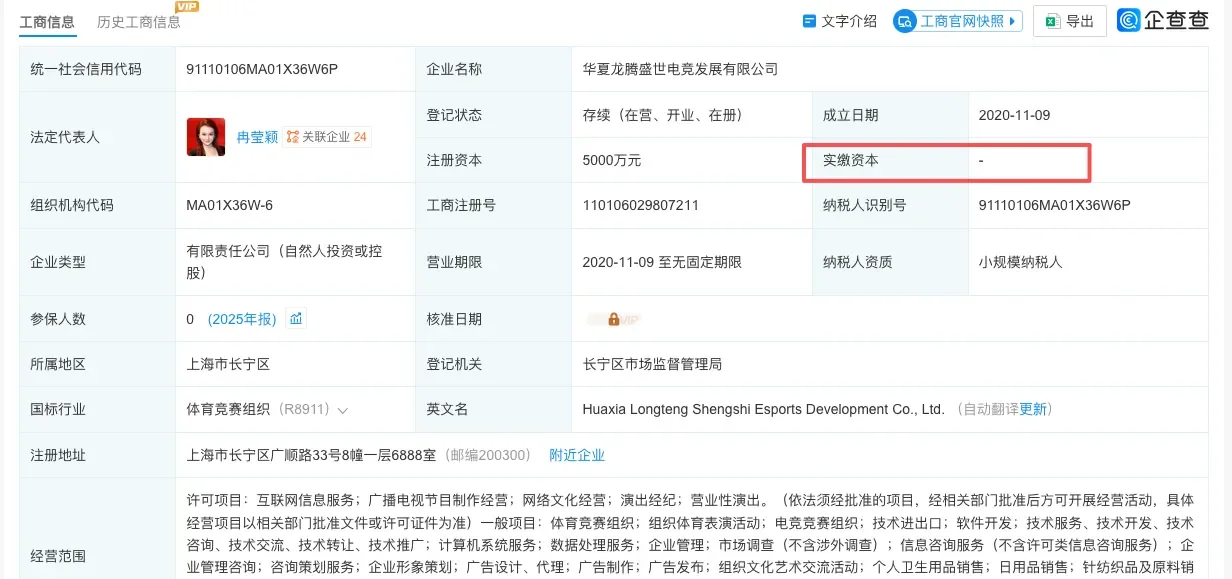Viewport: 1232px width, 579px height.
Task: Click the registered capital value 5000万元
Action: click(x=612, y=160)
